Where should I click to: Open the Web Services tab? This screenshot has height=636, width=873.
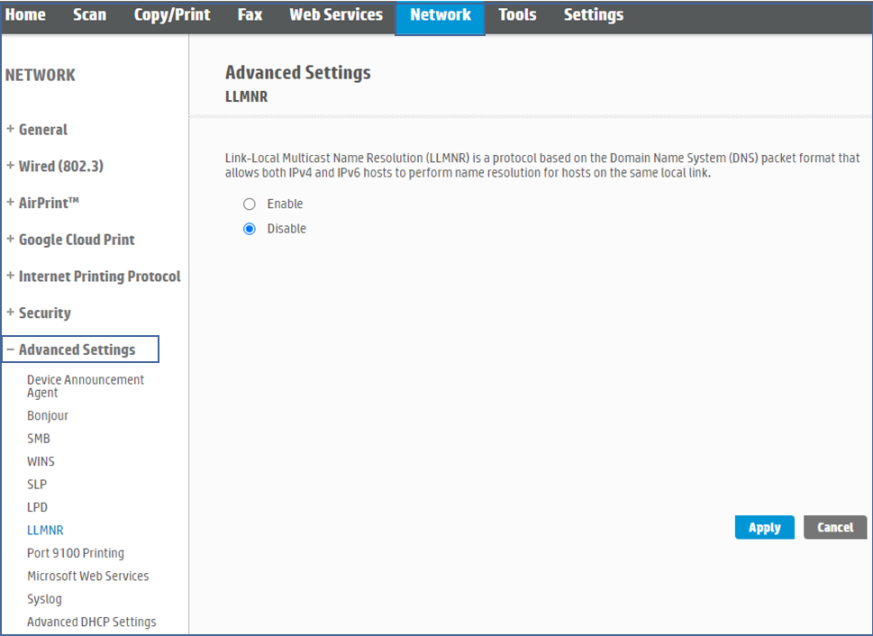point(336,15)
